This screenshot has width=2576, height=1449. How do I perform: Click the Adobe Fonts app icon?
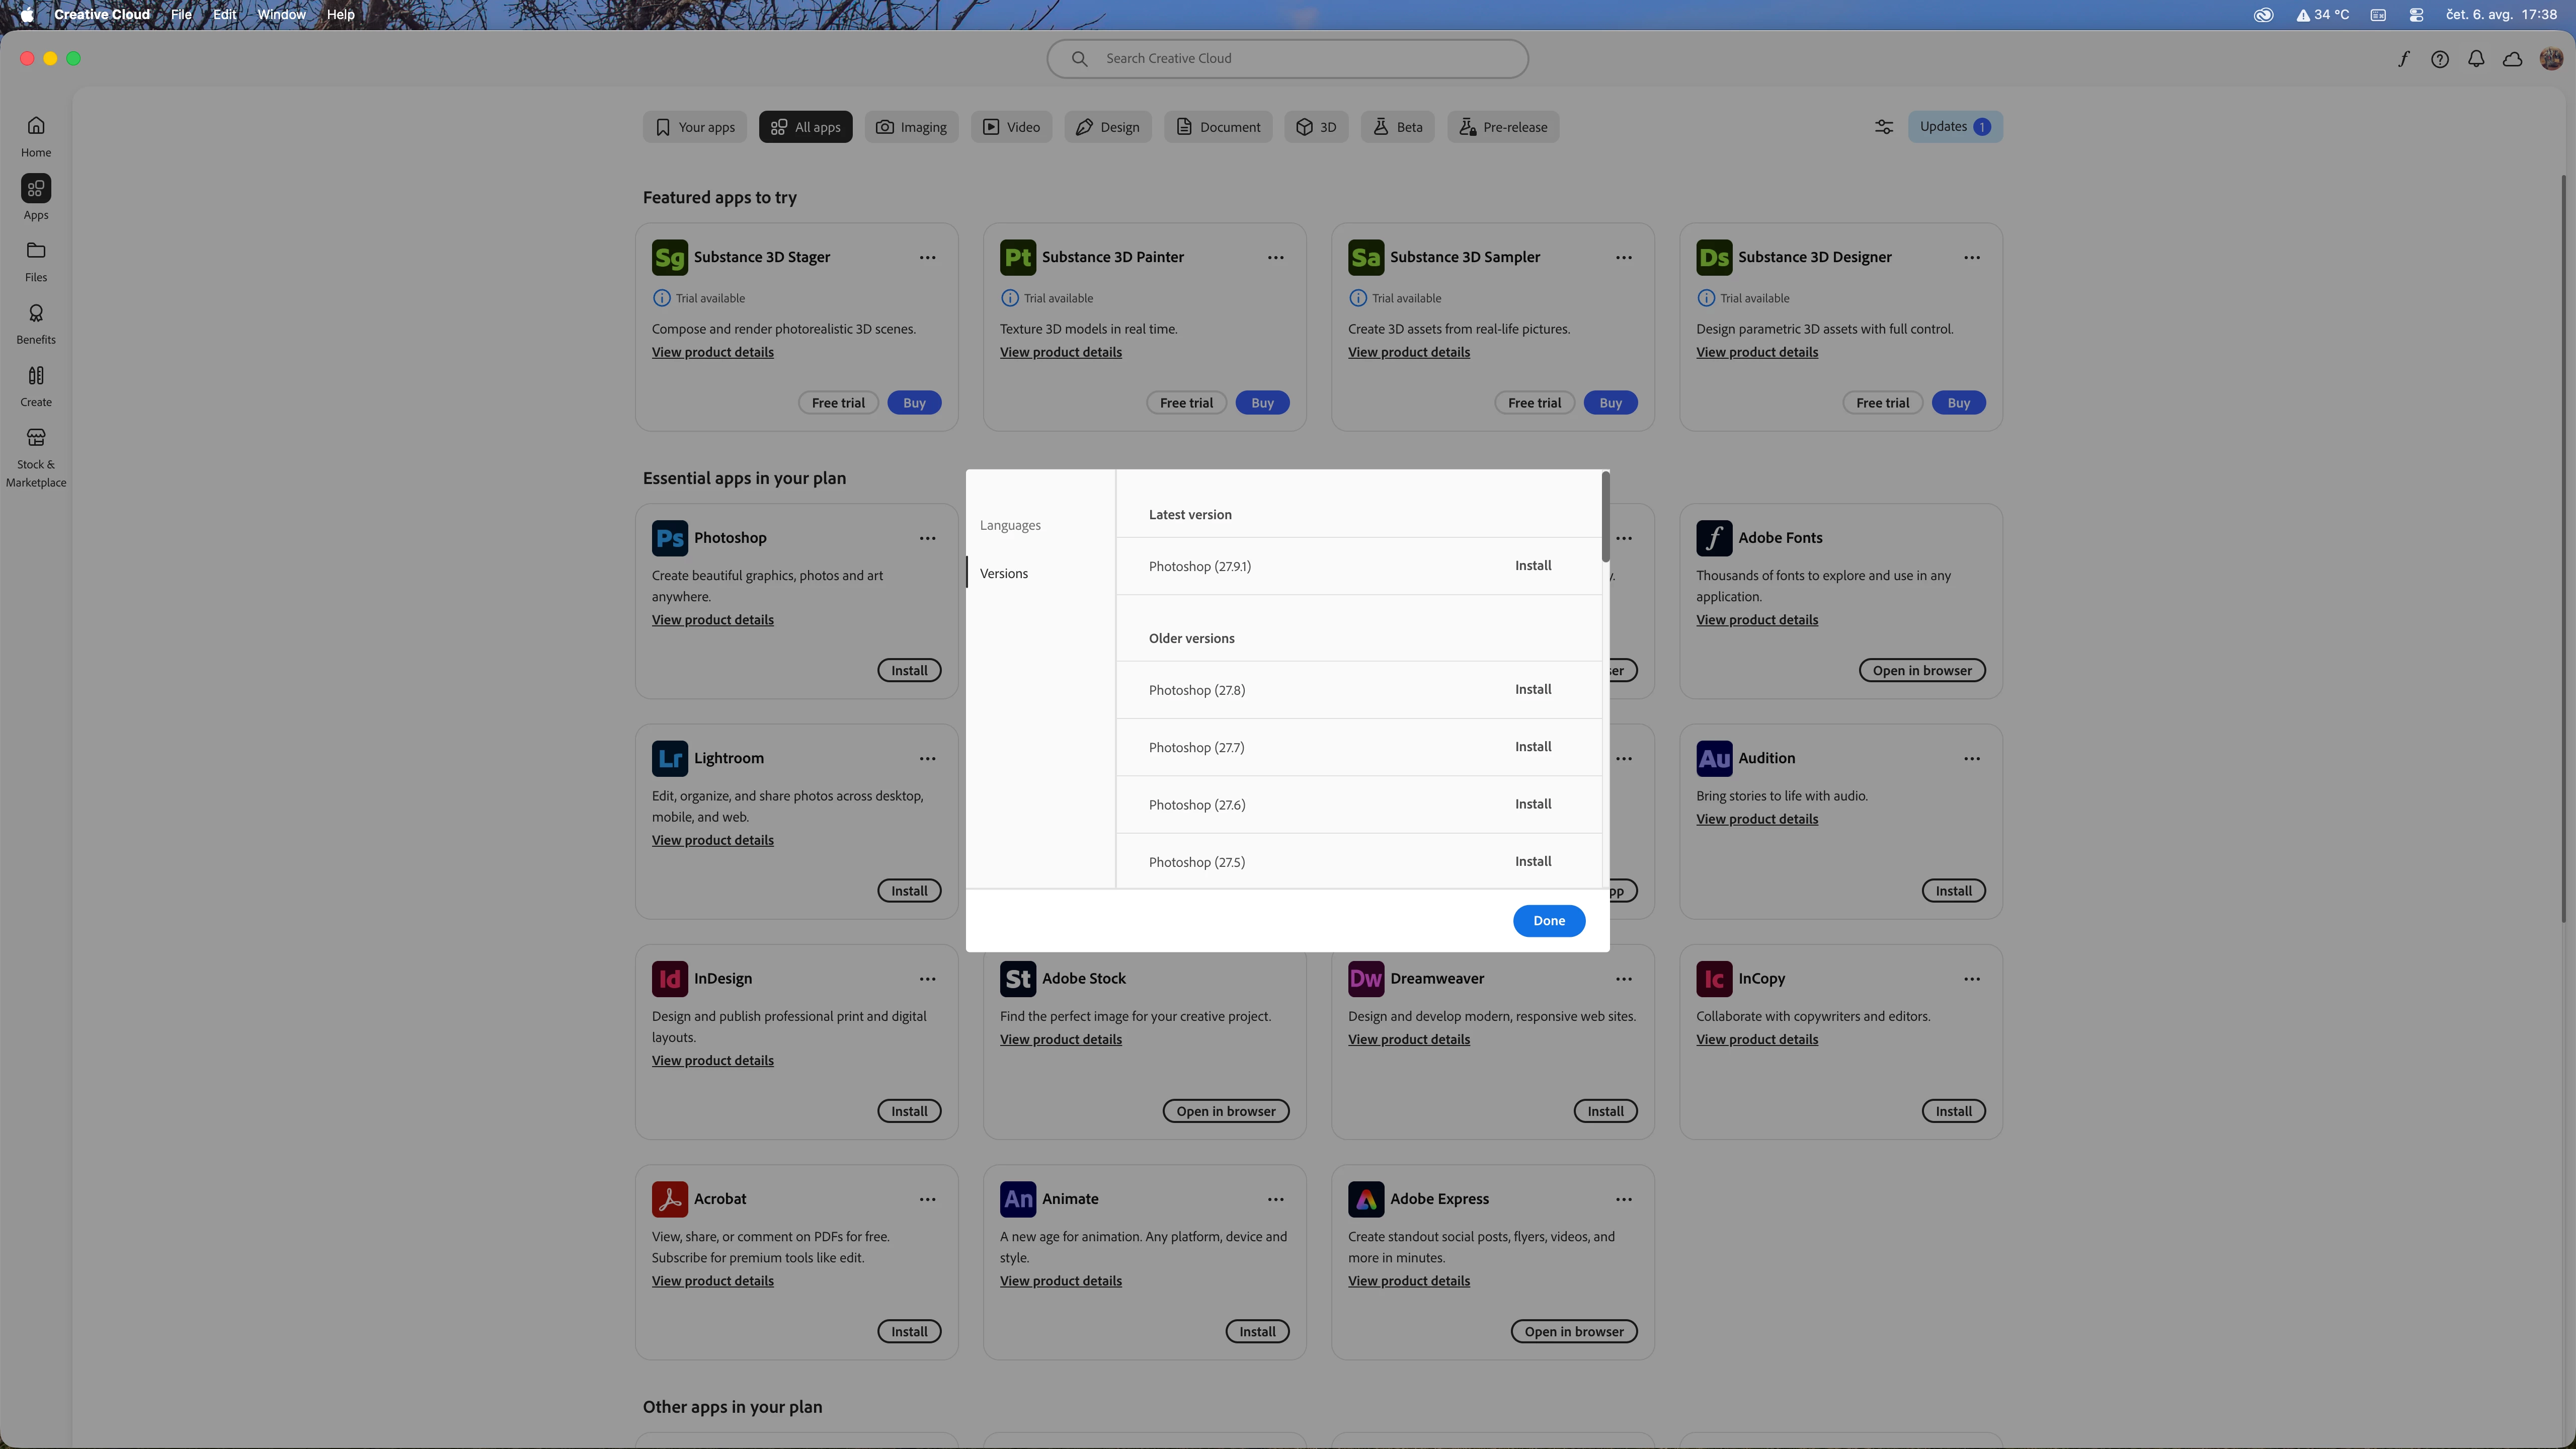pyautogui.click(x=1714, y=538)
